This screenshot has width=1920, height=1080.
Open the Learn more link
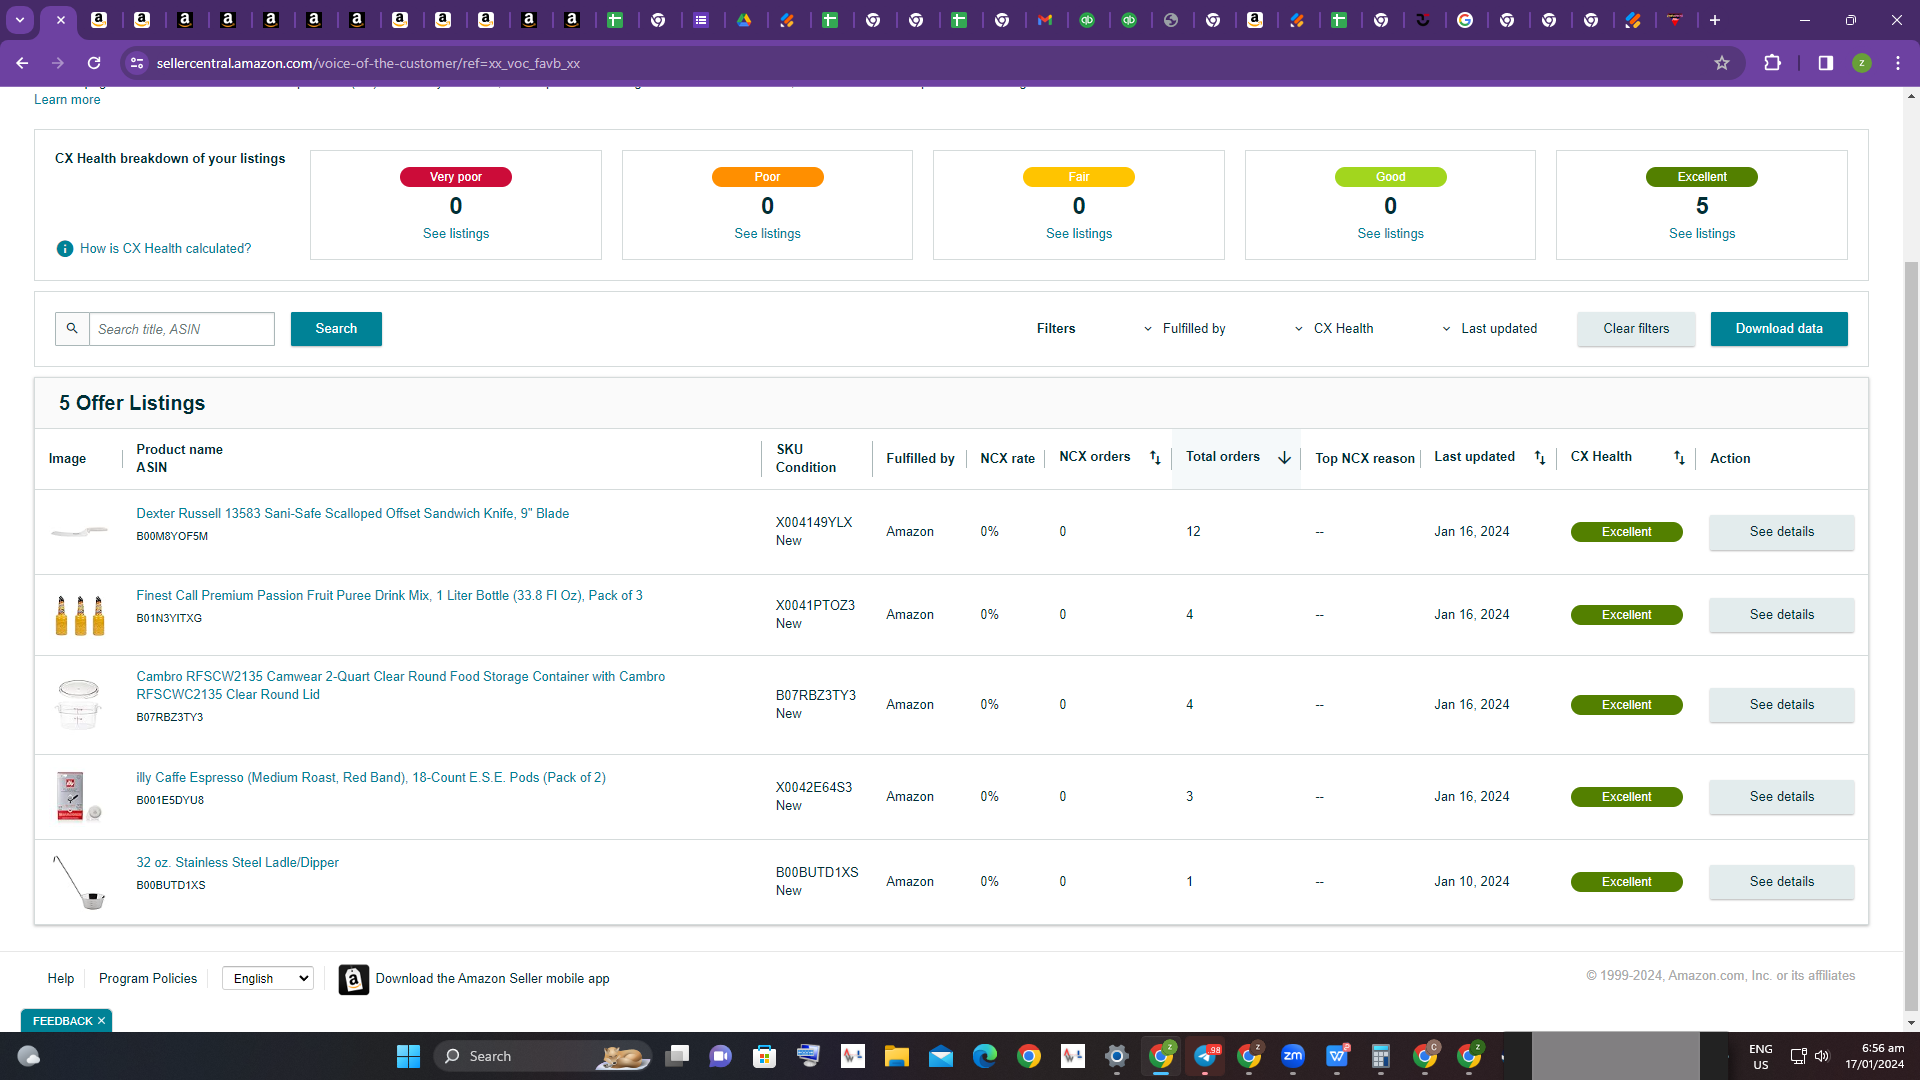[67, 100]
